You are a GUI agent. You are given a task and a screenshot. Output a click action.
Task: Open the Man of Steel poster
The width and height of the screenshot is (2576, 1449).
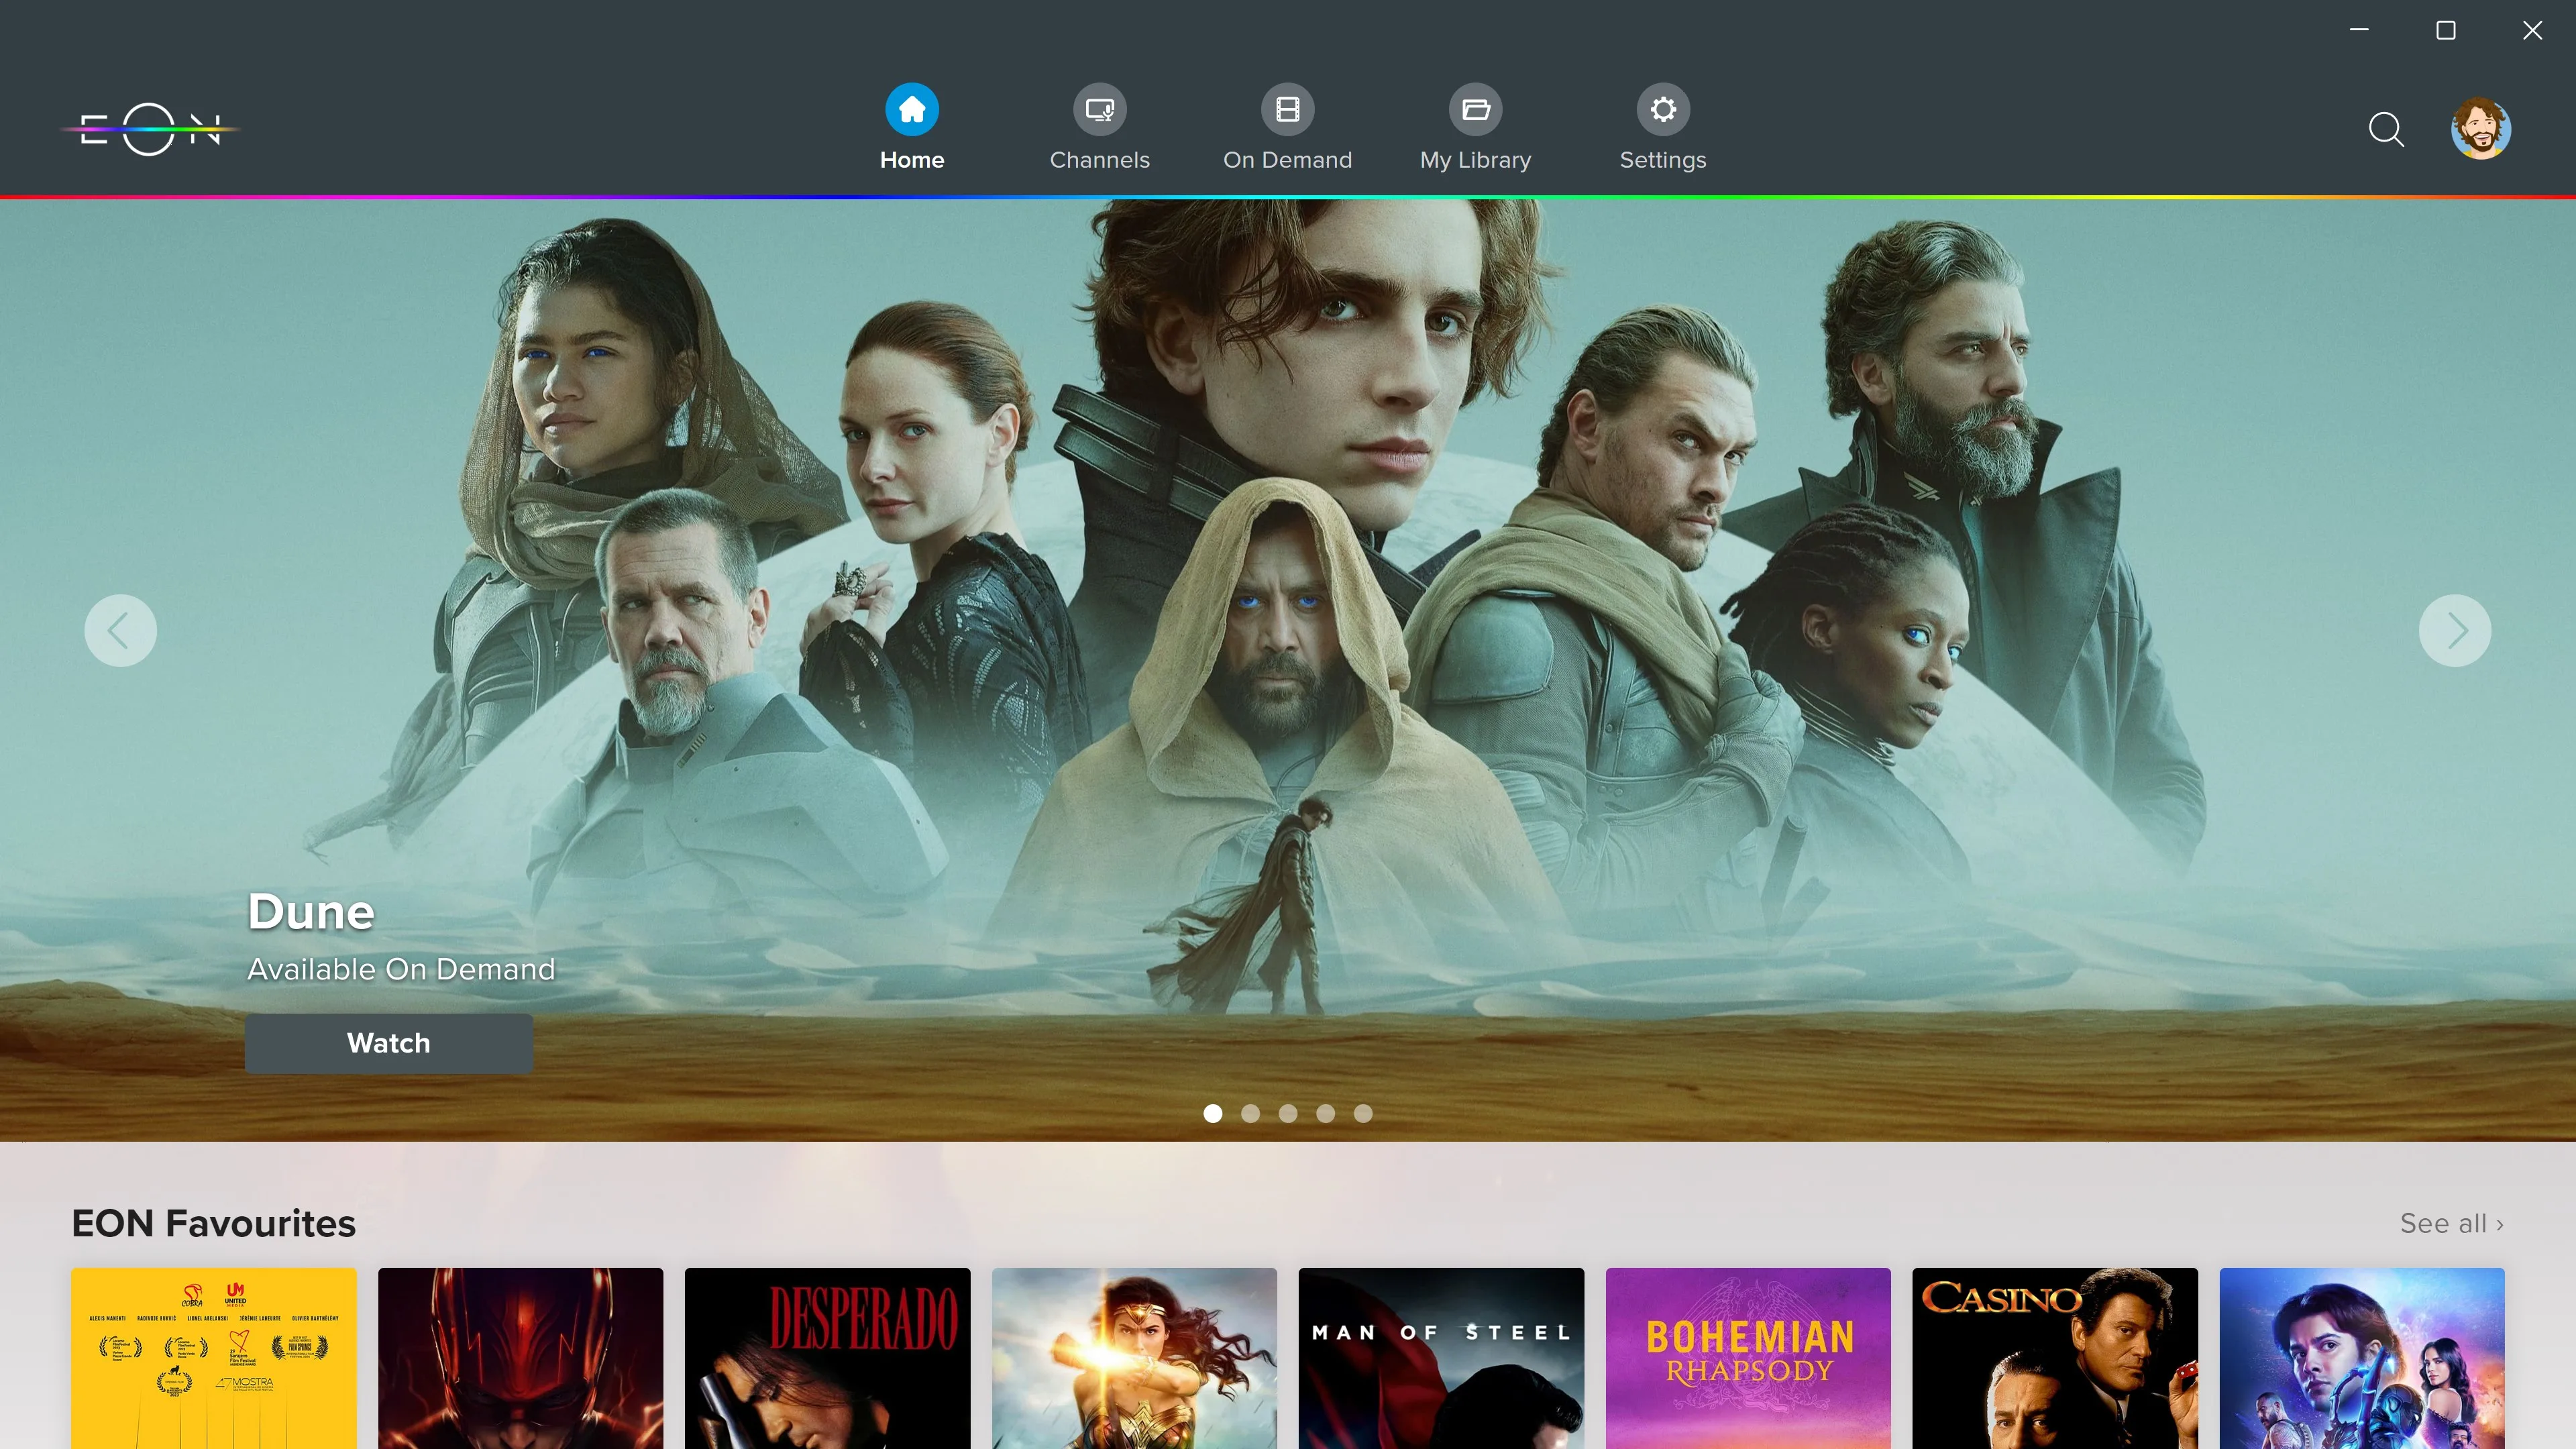click(x=1442, y=1358)
